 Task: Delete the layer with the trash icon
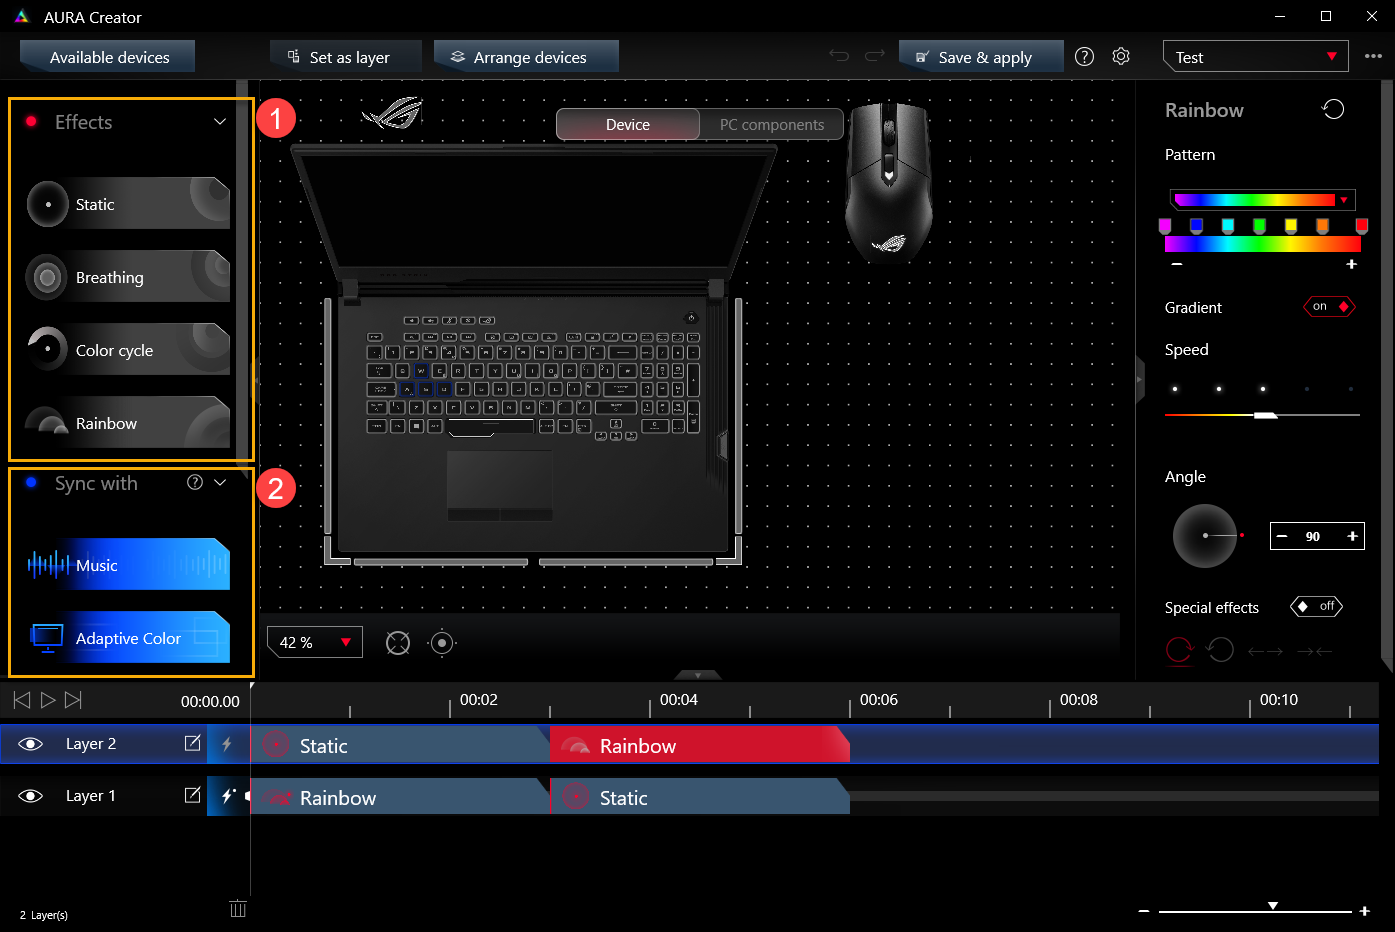click(238, 908)
